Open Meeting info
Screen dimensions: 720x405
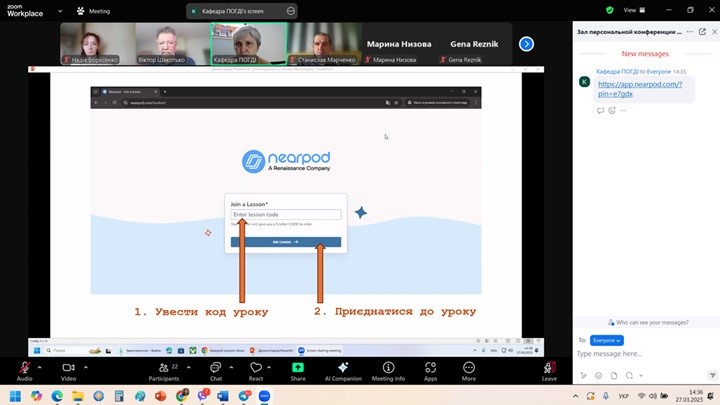point(388,371)
